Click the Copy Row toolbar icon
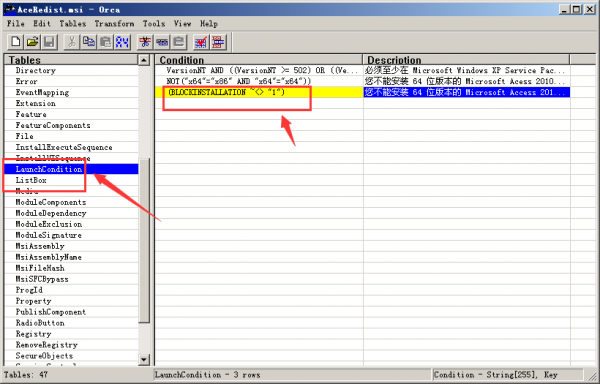The image size is (600, 384). point(162,42)
